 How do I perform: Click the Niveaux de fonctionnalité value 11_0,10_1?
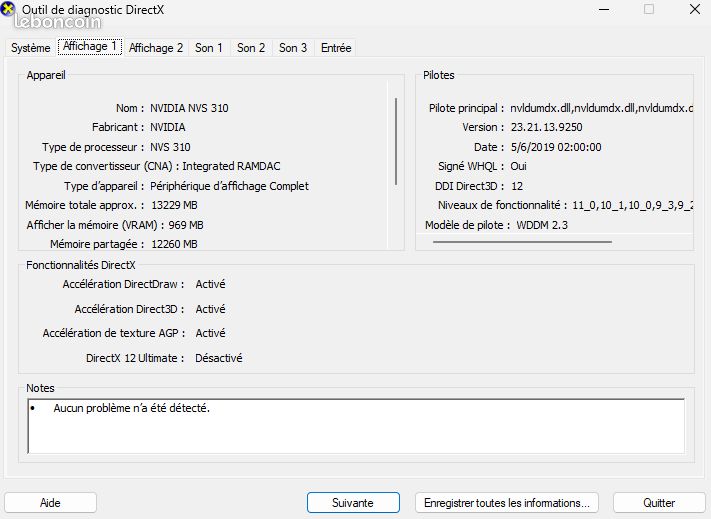point(633,205)
